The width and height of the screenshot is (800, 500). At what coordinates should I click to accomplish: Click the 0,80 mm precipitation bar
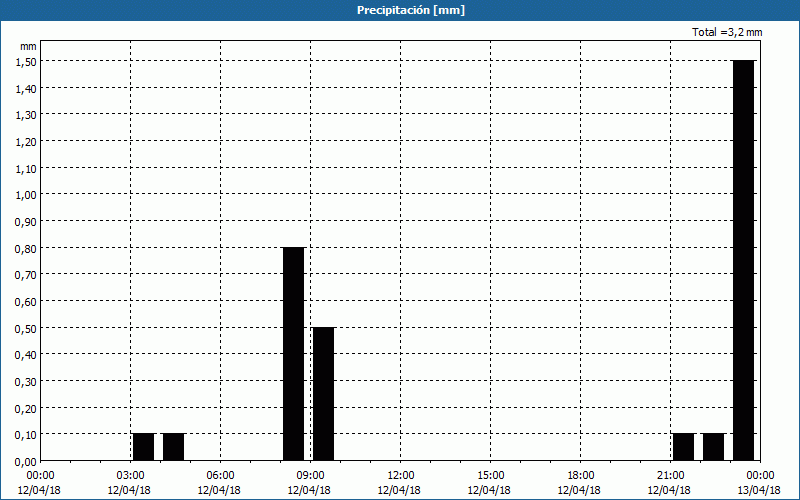coord(293,354)
